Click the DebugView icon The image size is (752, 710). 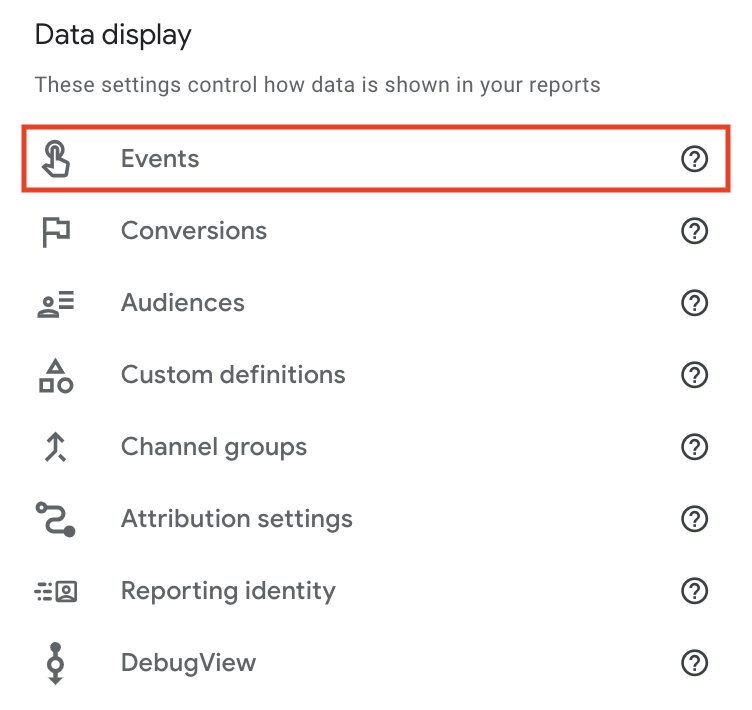(x=56, y=663)
